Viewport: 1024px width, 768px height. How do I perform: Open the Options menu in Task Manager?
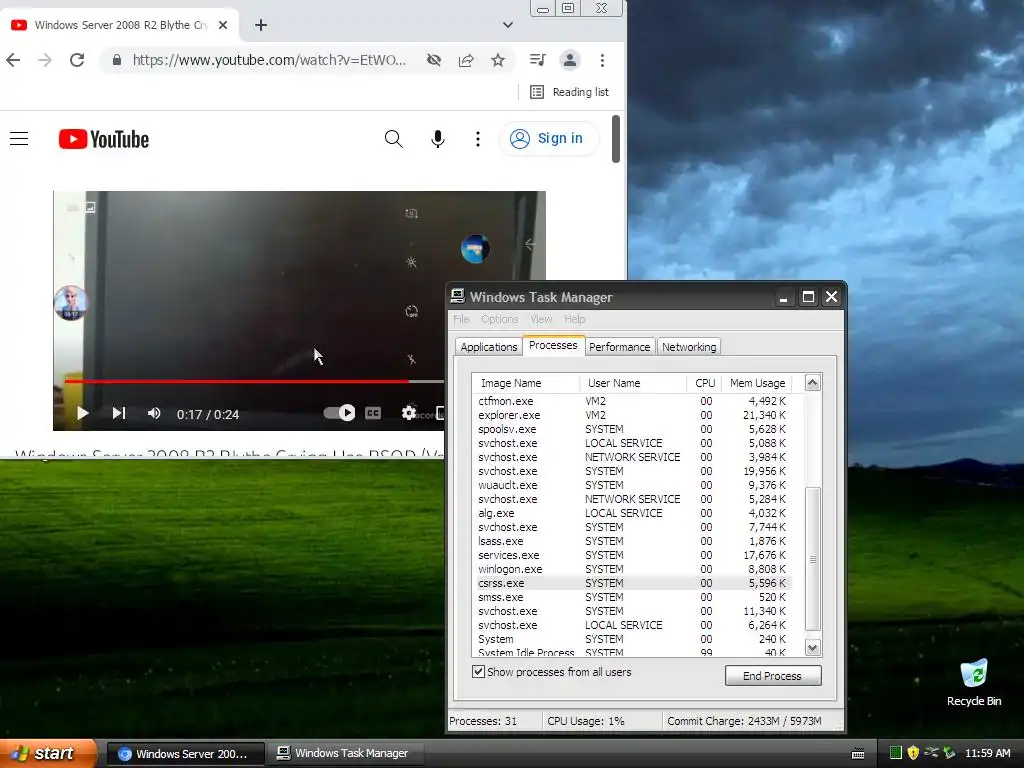pos(500,319)
